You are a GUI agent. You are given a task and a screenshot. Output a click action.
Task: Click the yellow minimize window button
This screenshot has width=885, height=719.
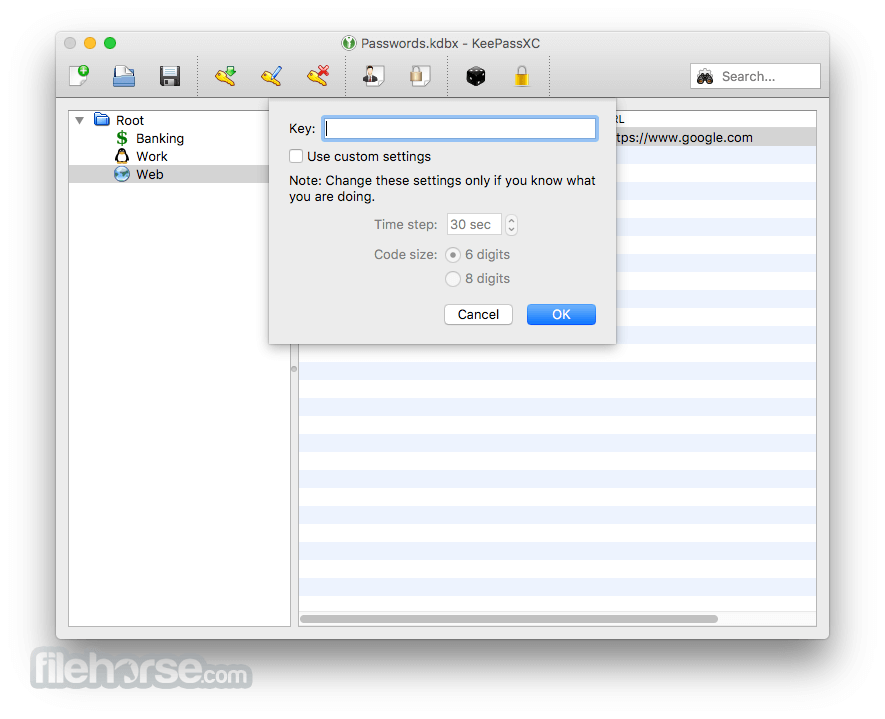(90, 43)
